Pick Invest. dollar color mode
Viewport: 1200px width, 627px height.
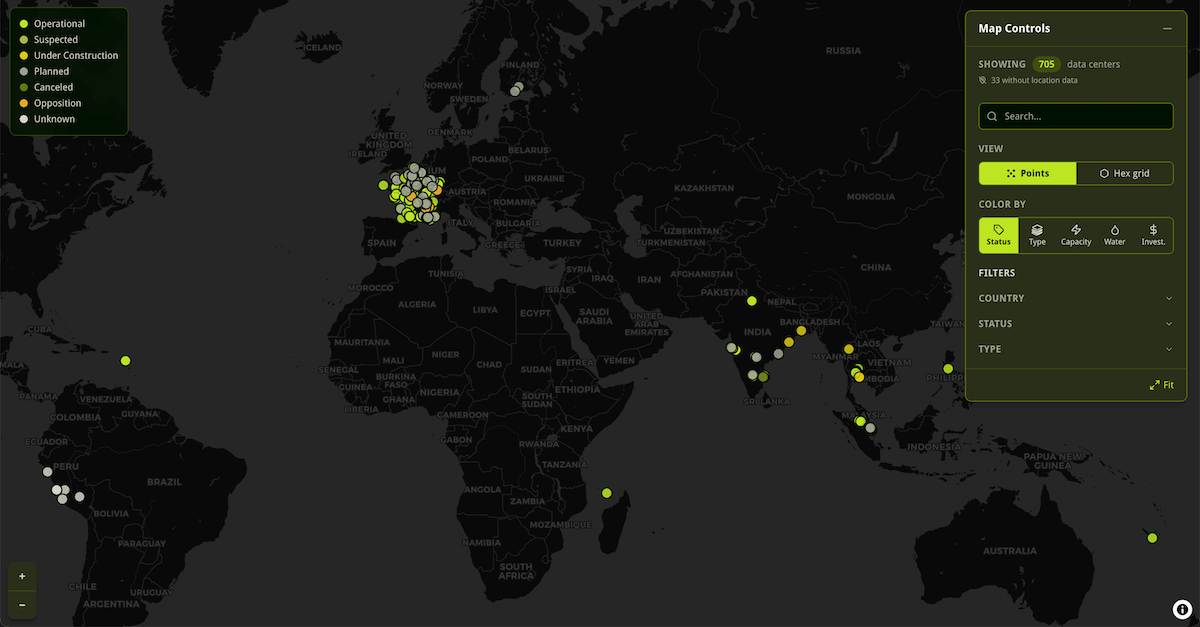point(1153,235)
